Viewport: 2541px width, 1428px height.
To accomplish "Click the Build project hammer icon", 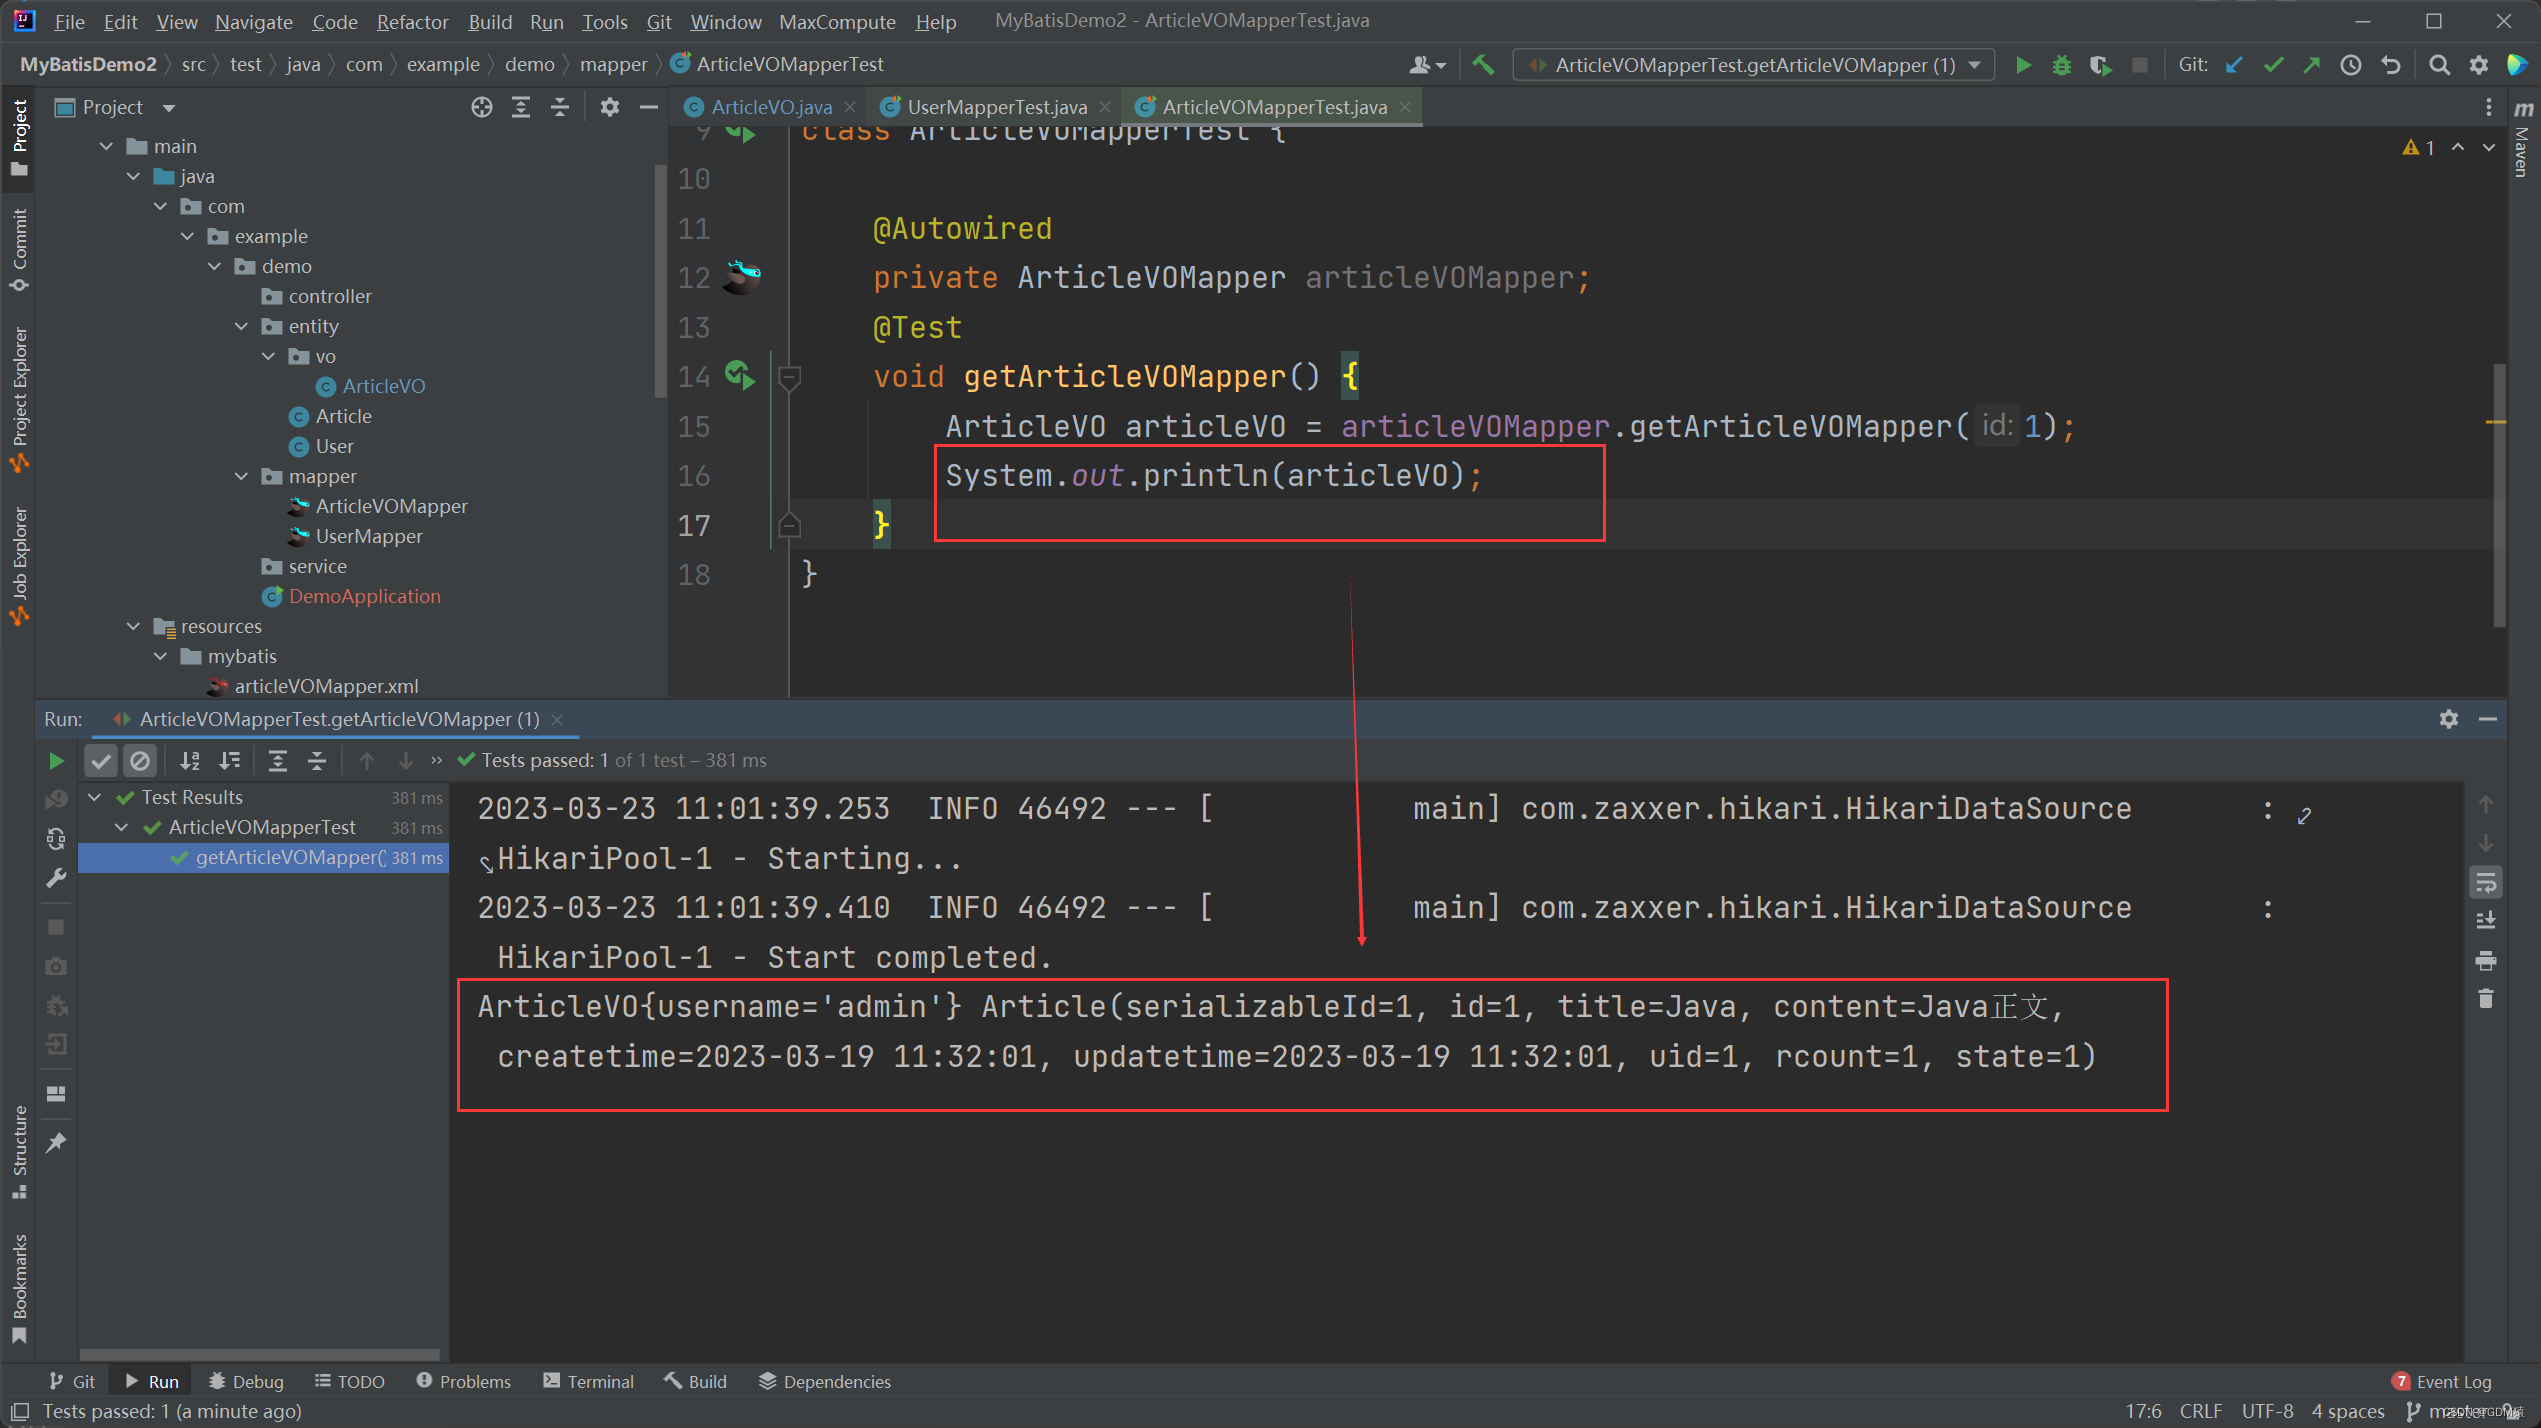I will [x=1483, y=65].
